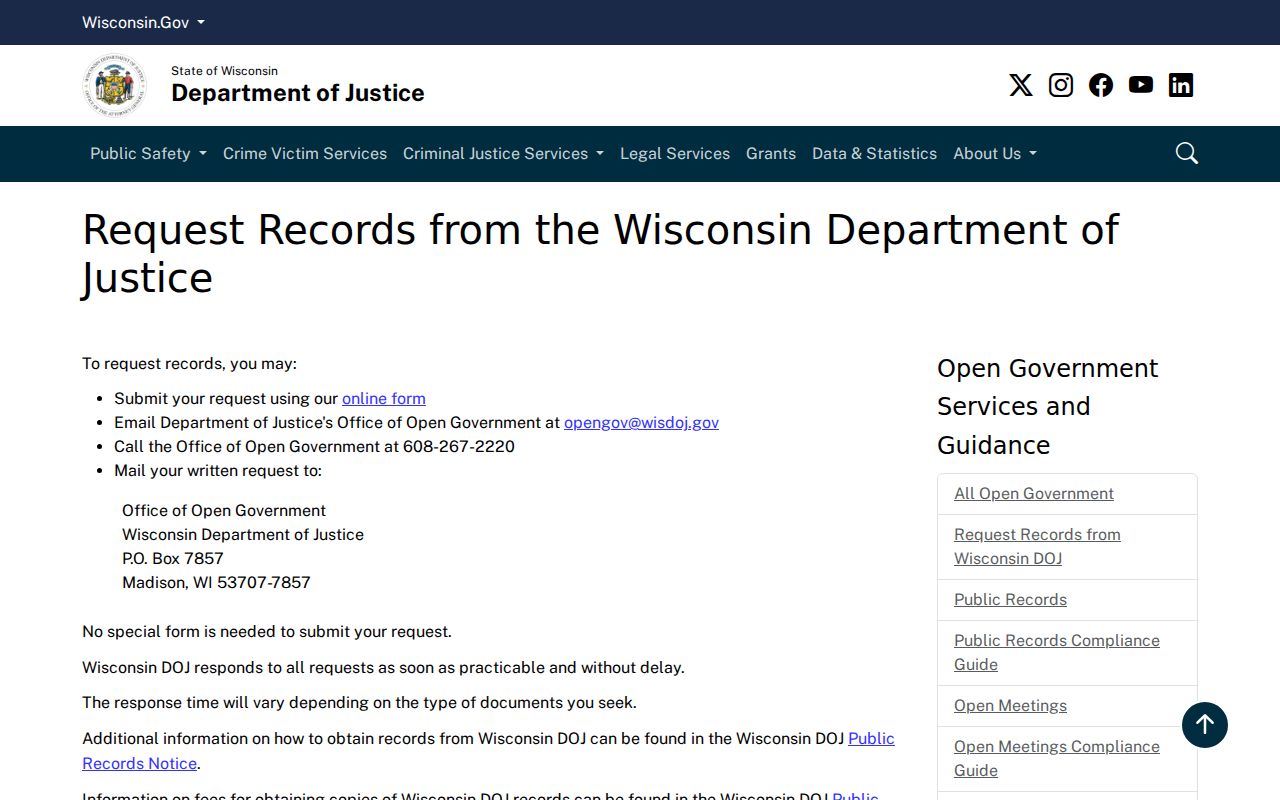
Task: Click the phone number 608-267-2220
Action: click(459, 446)
